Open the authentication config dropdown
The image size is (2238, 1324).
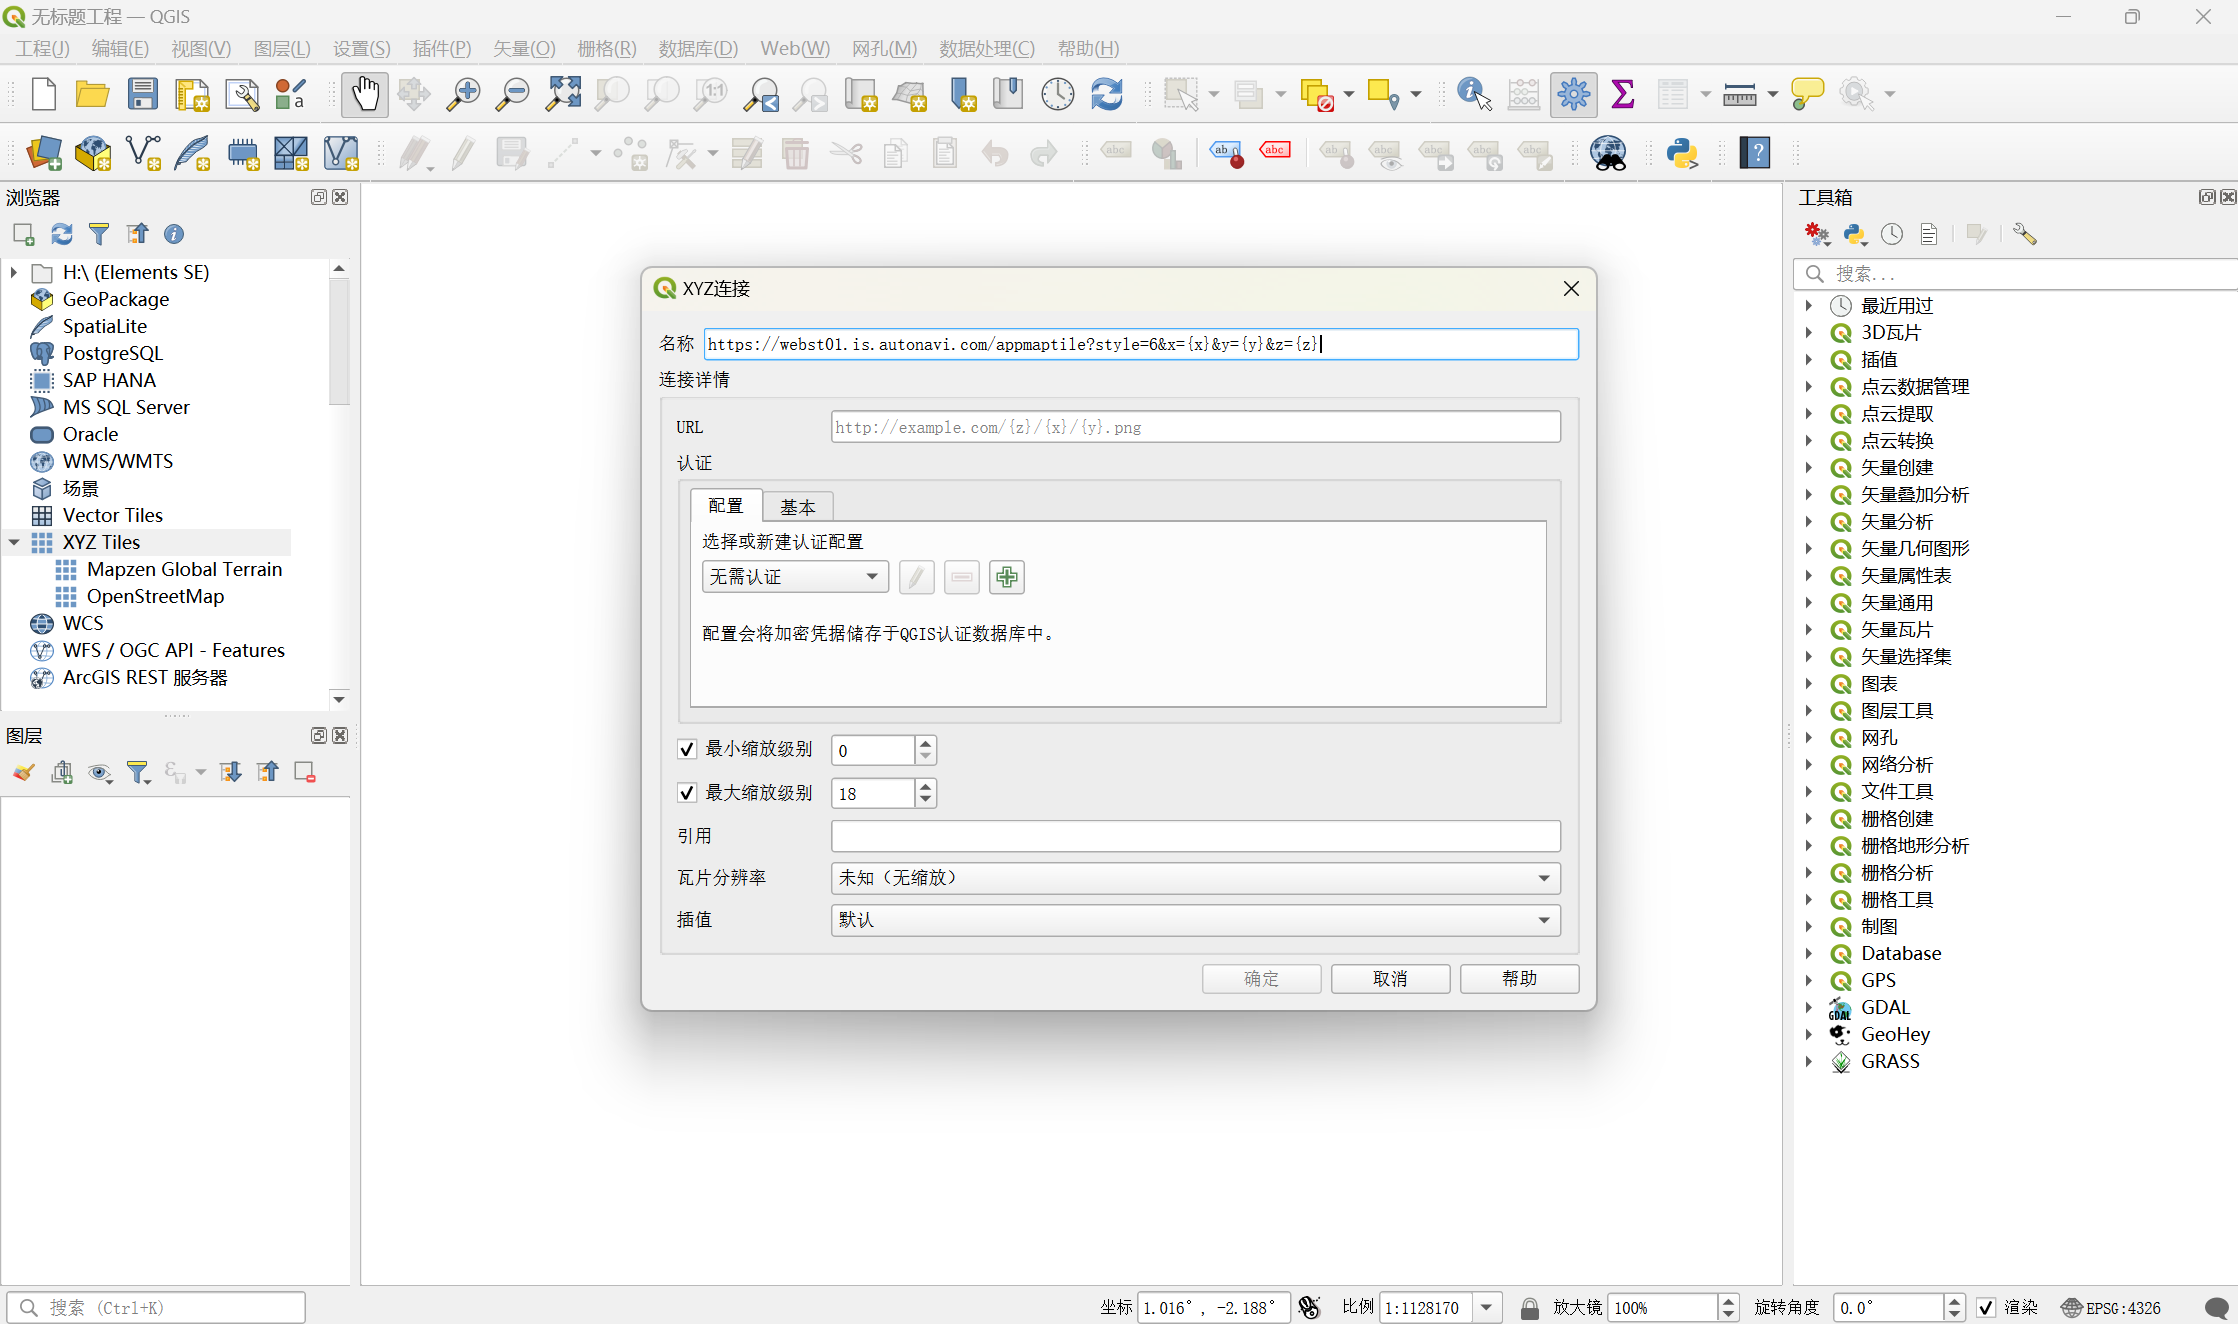(x=795, y=577)
